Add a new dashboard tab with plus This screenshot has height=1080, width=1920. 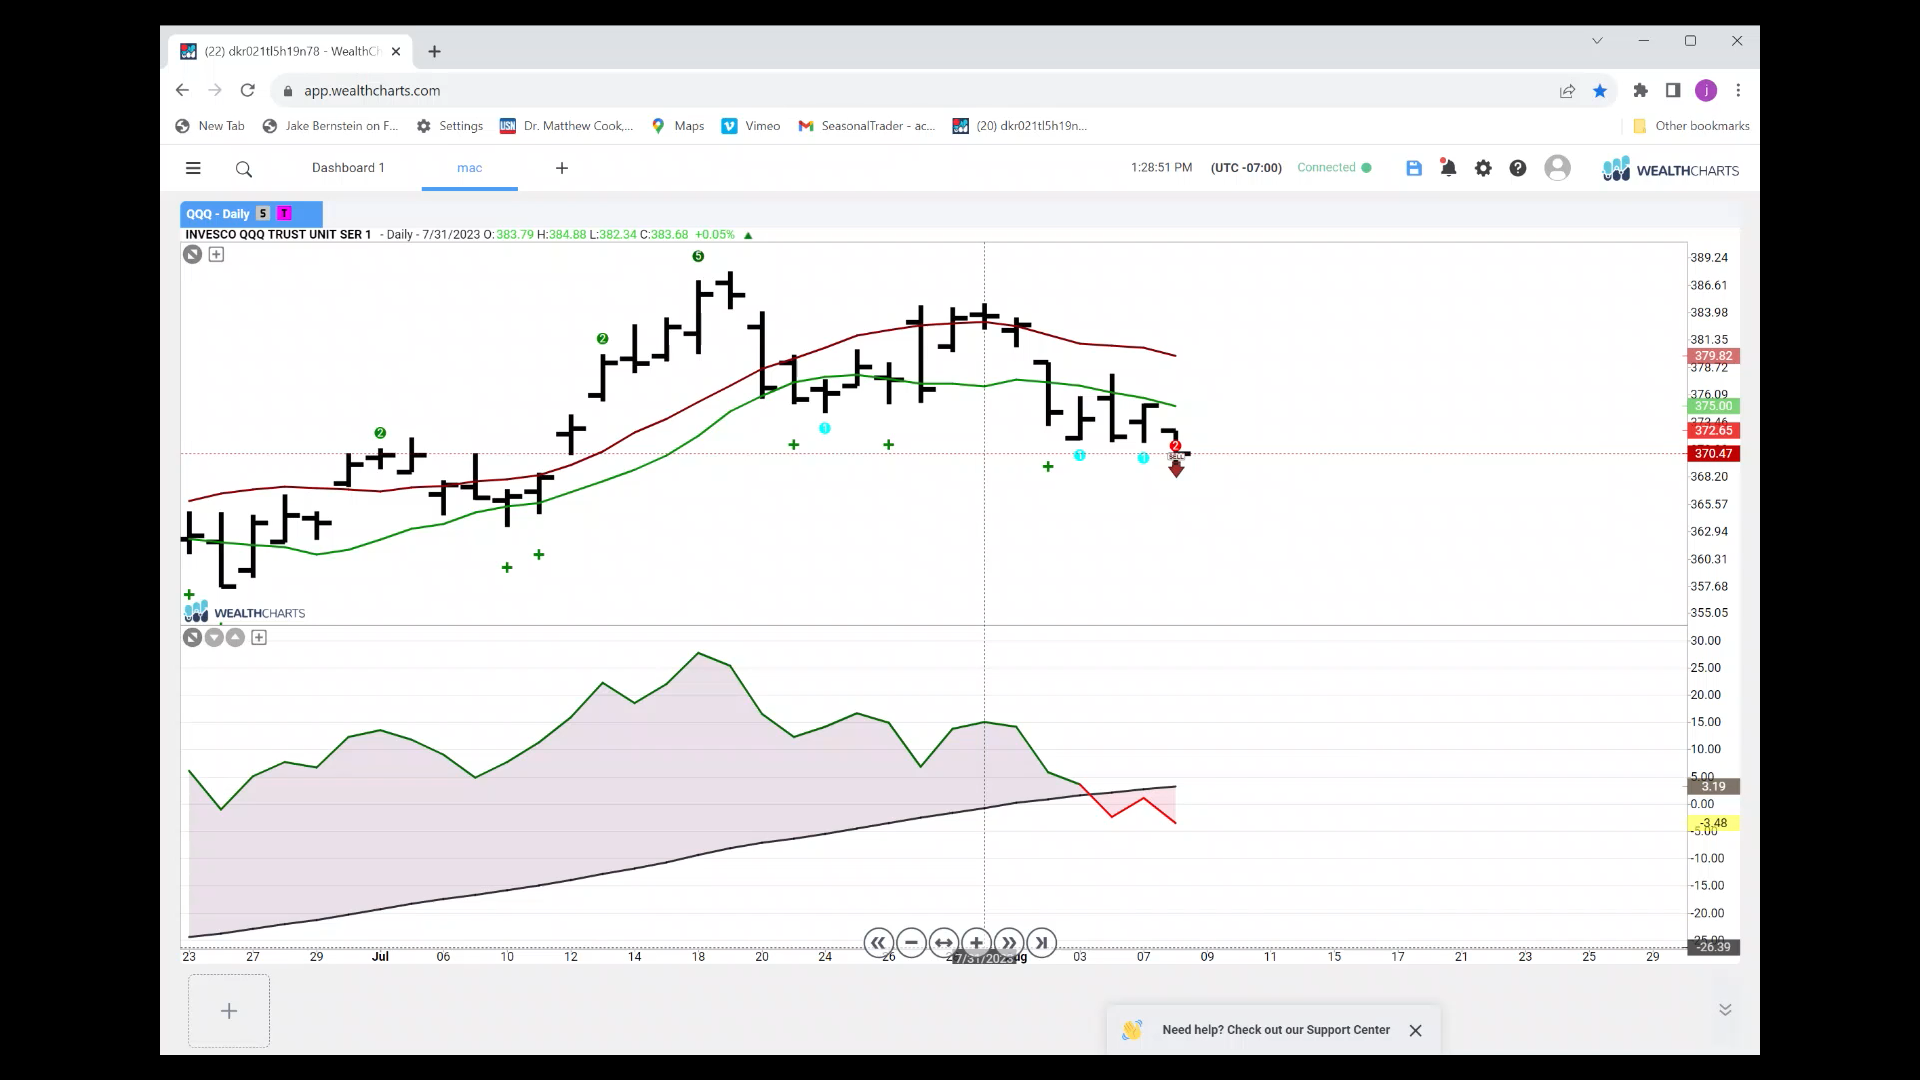tap(562, 168)
